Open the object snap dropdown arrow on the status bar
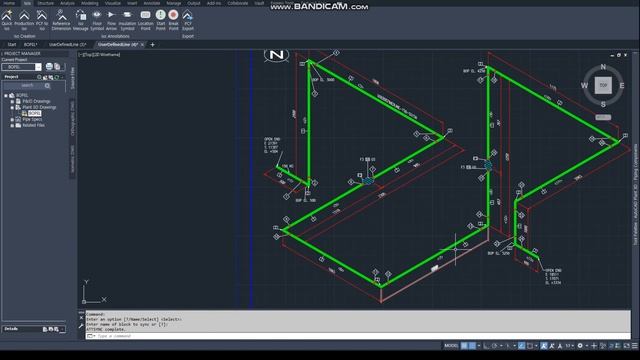The image size is (640, 360). 536,346
